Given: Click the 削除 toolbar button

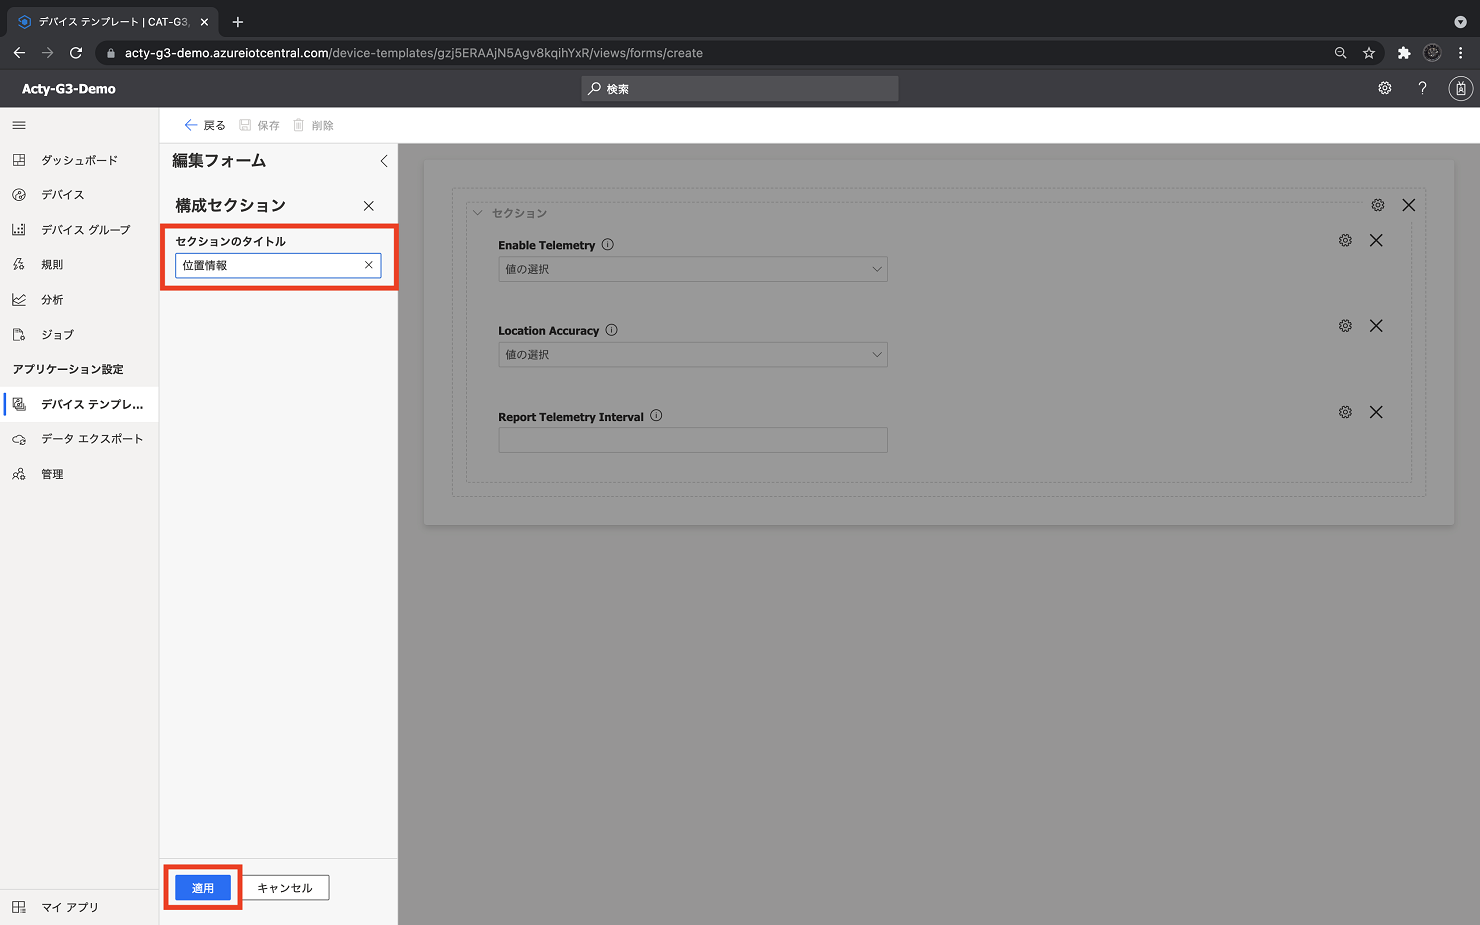Looking at the screenshot, I should point(313,125).
